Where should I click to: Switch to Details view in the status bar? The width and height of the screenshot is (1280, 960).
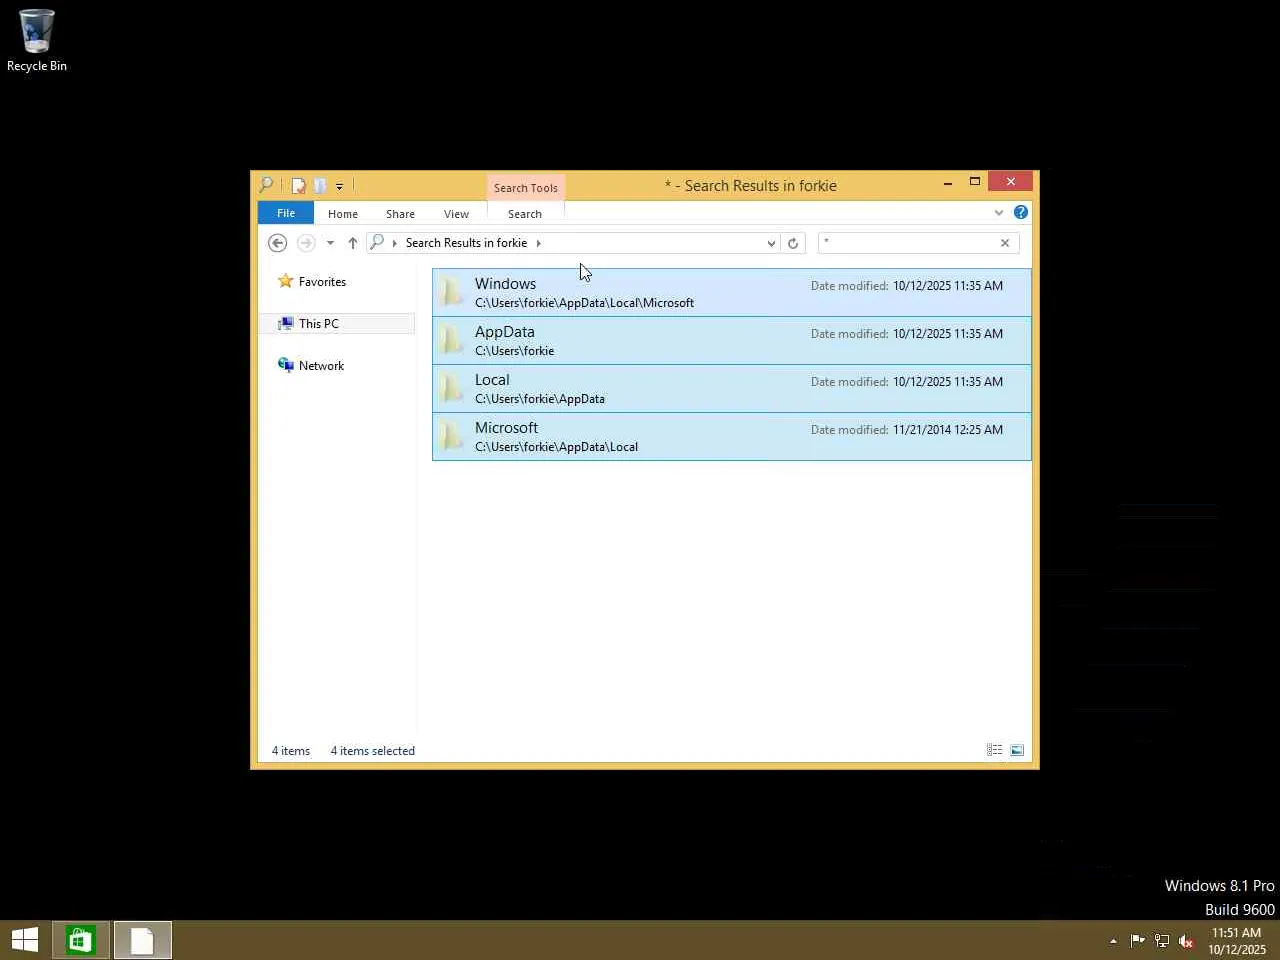coord(994,750)
